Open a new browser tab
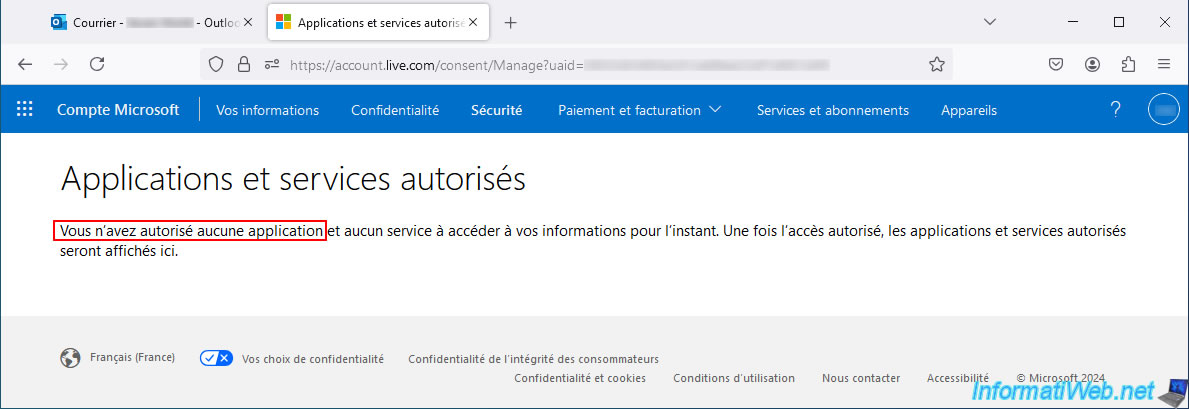 coord(510,23)
